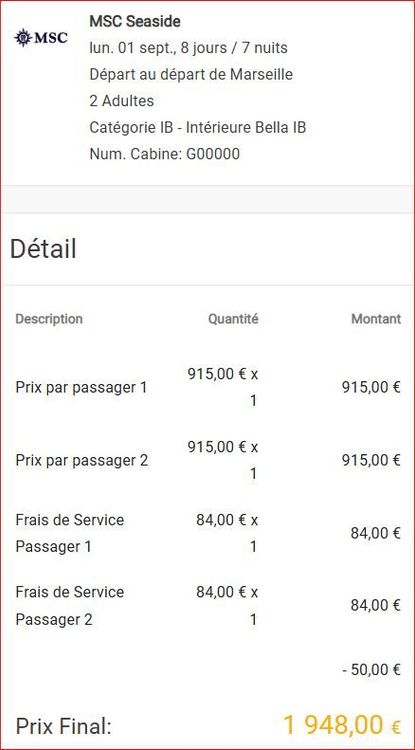Click Frais de Service Passager 1 label
This screenshot has height=750, width=415.
click(x=70, y=533)
